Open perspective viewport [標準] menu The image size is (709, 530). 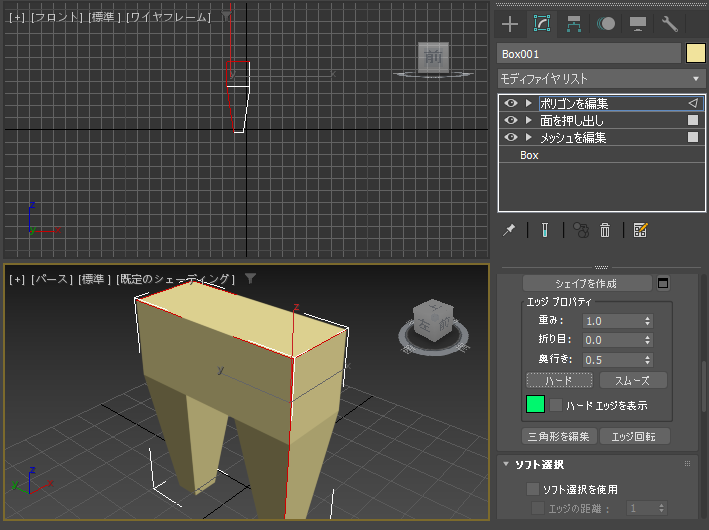point(95,279)
